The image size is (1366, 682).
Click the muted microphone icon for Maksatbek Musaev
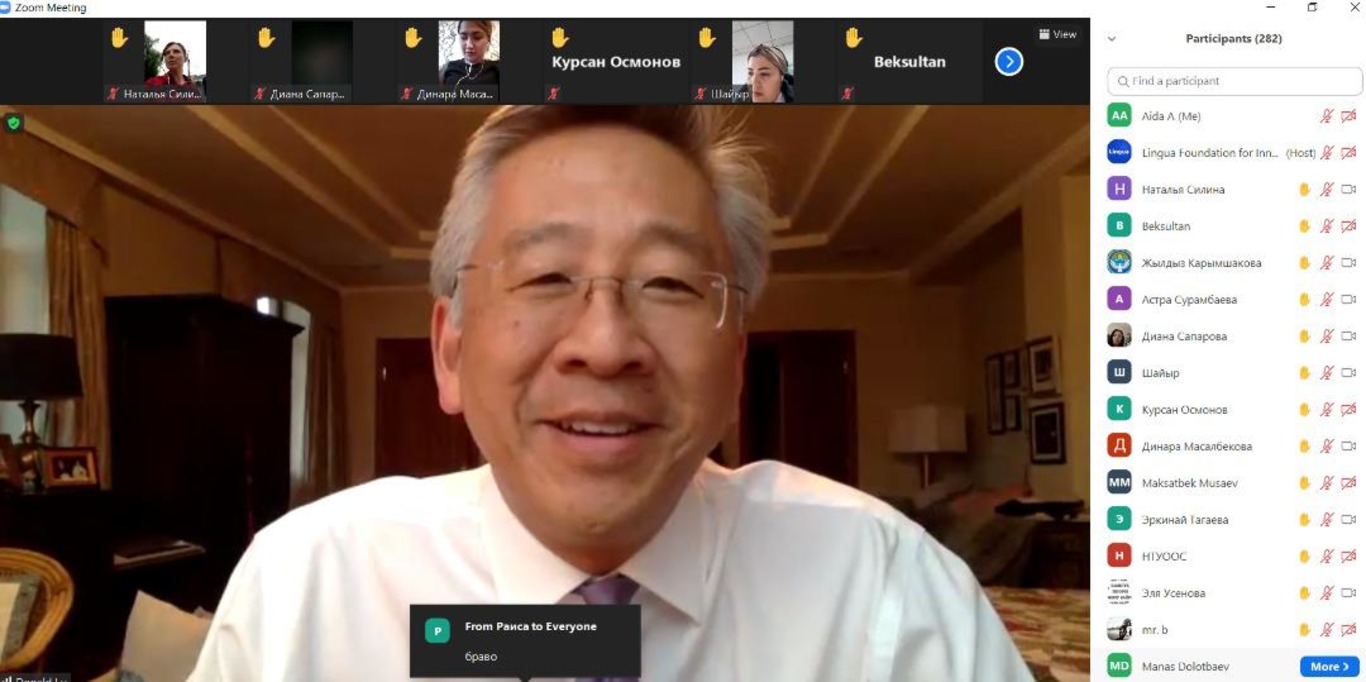pos(1327,483)
